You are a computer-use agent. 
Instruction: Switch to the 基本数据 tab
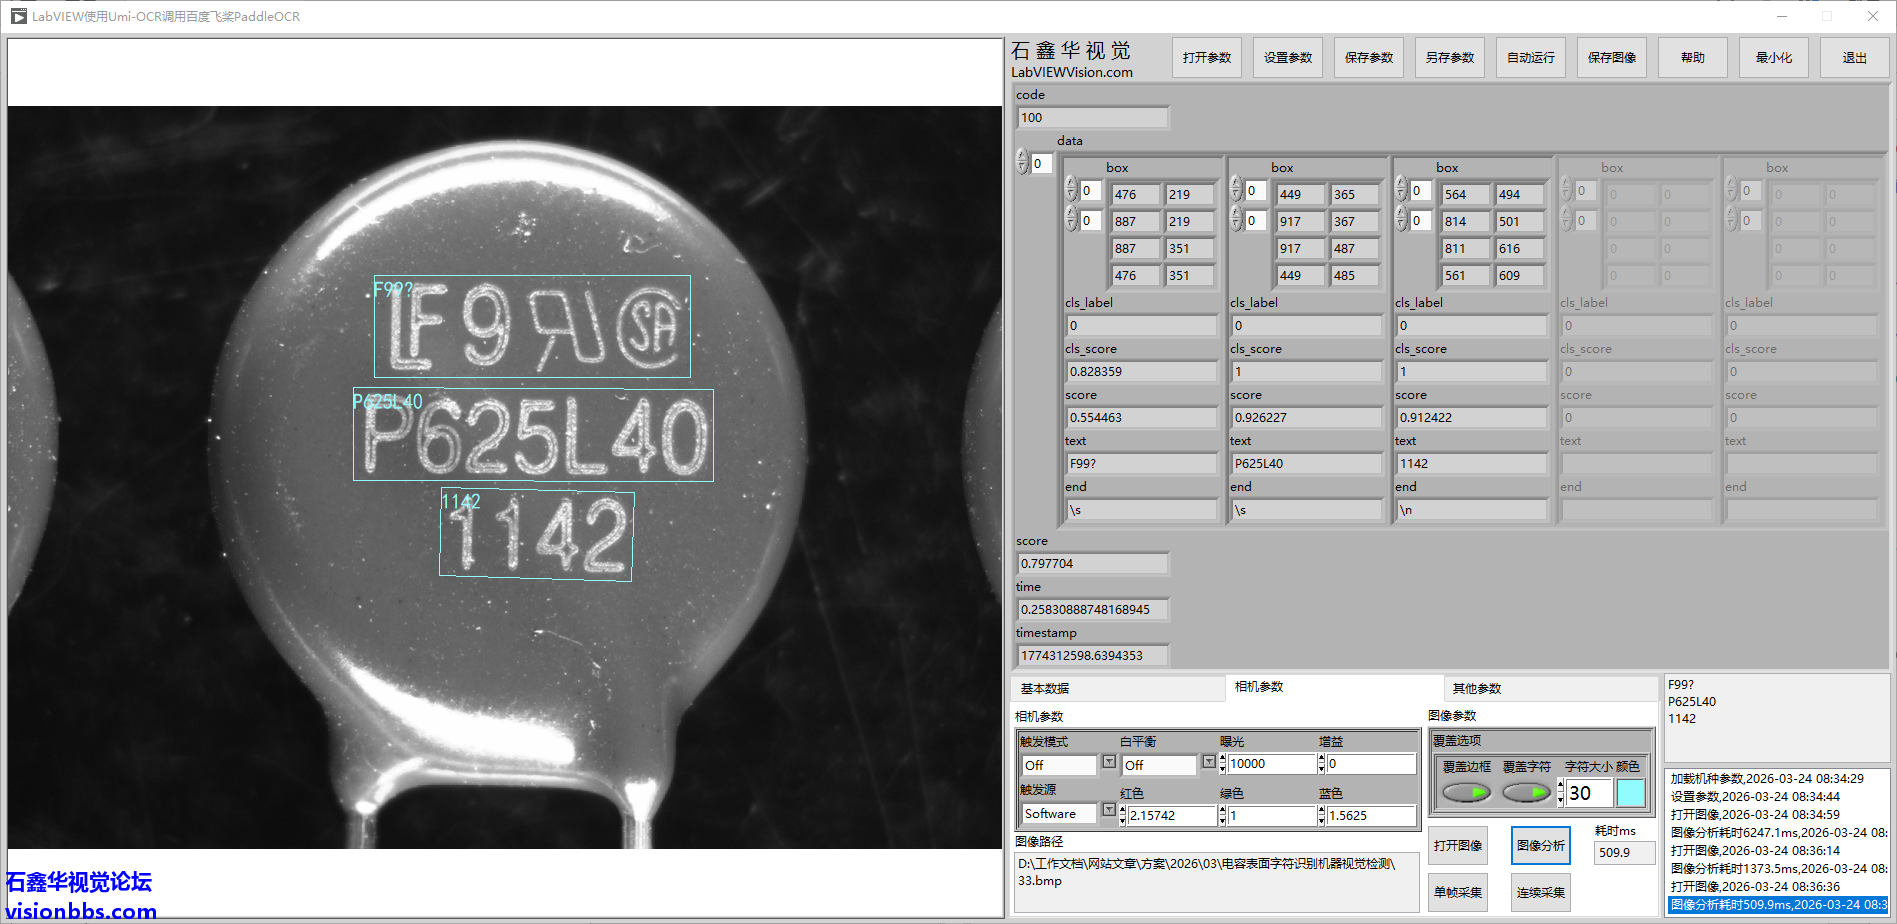(1045, 688)
